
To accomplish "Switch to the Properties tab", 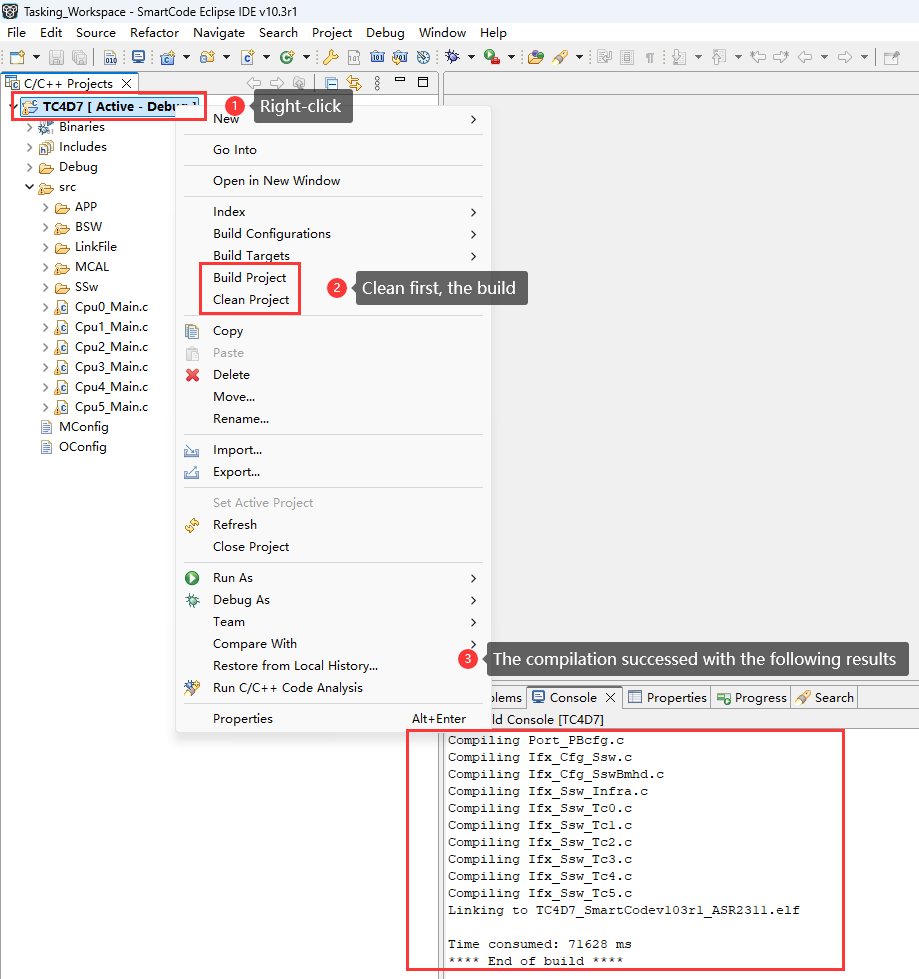I will 668,698.
